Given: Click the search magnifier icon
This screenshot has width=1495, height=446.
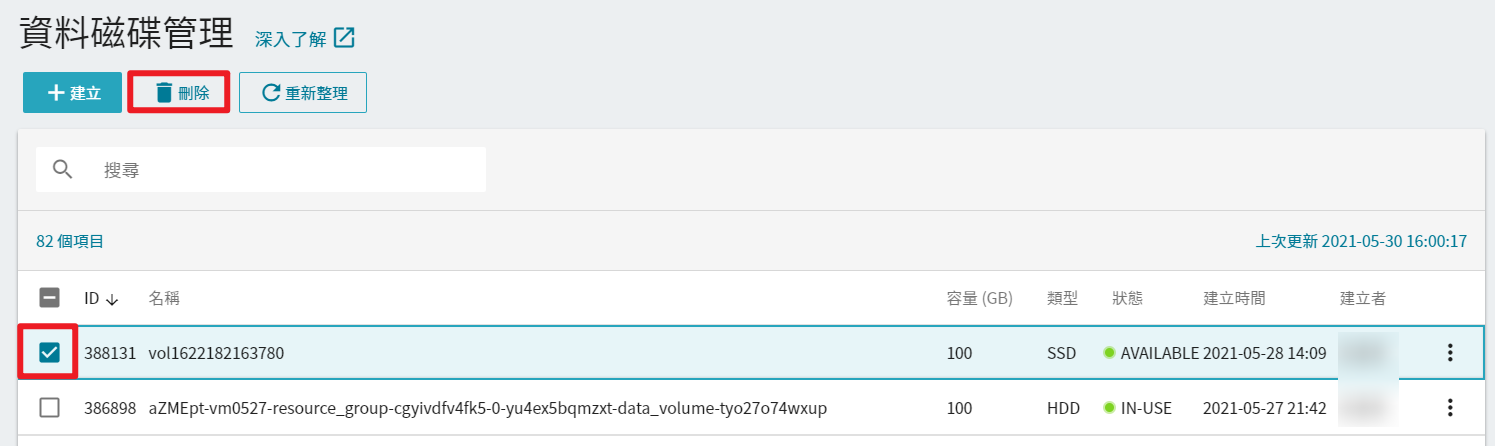Looking at the screenshot, I should pos(63,170).
